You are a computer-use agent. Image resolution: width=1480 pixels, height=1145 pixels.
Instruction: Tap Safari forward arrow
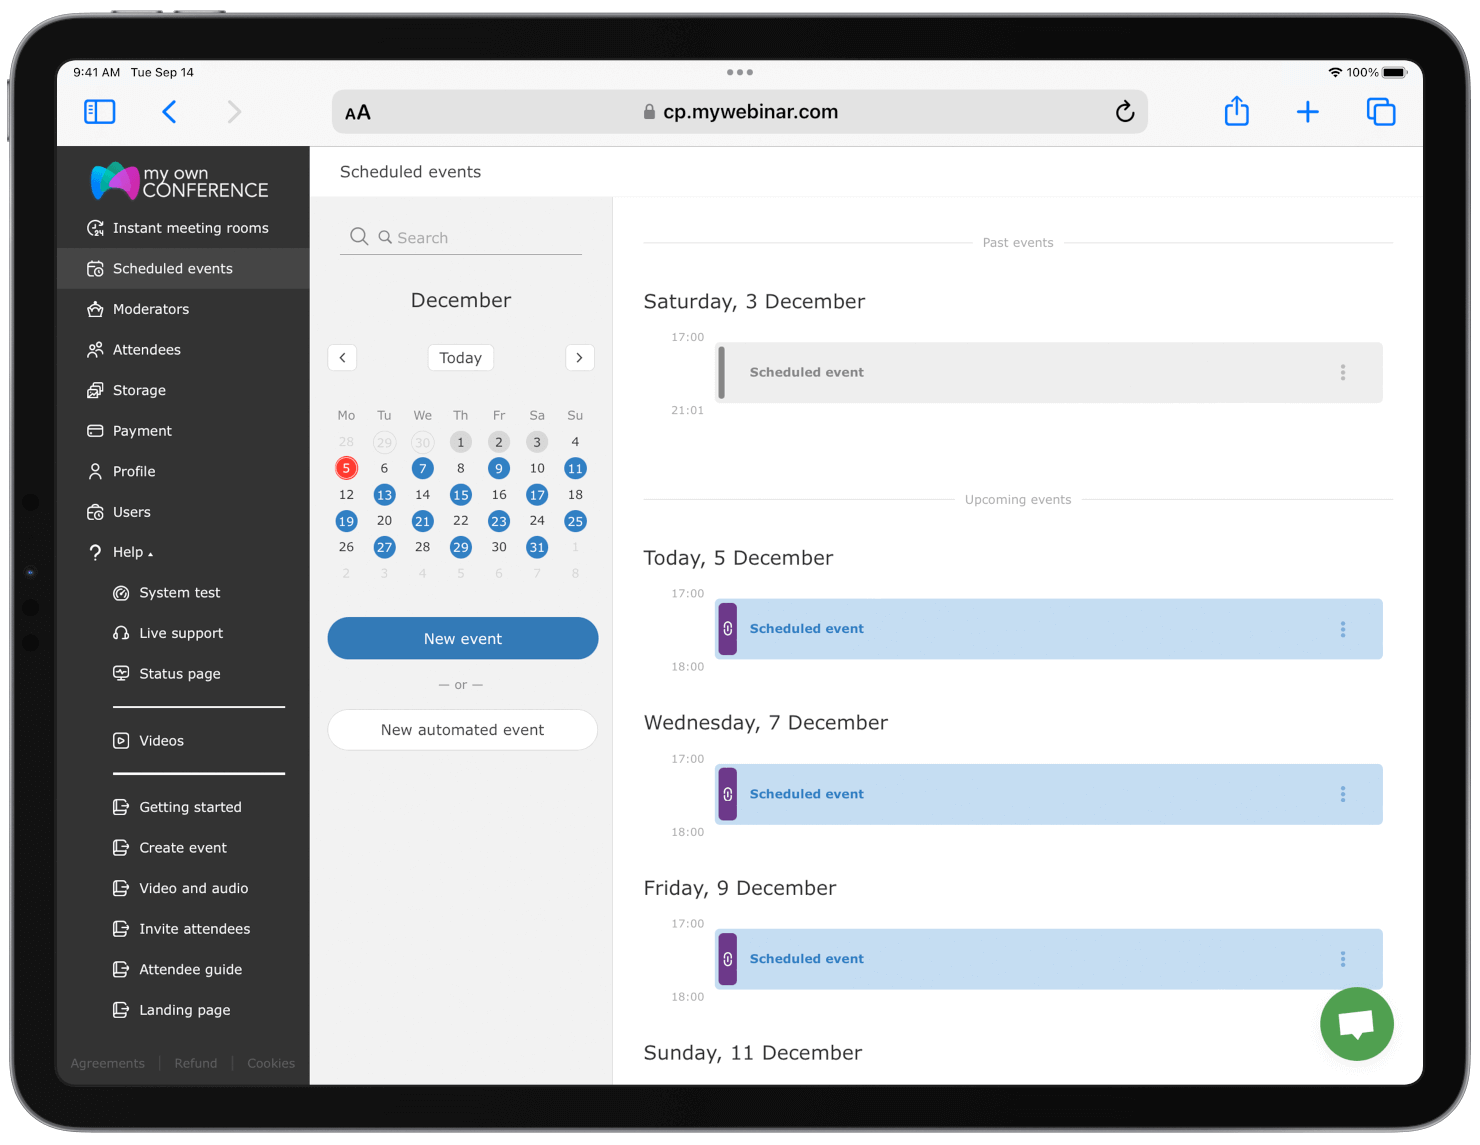click(234, 112)
